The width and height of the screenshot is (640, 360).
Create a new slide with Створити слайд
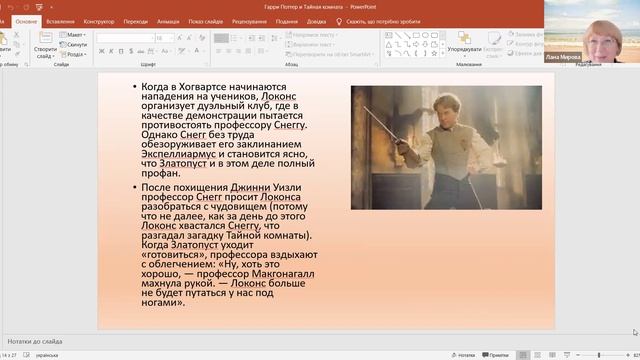[45, 46]
